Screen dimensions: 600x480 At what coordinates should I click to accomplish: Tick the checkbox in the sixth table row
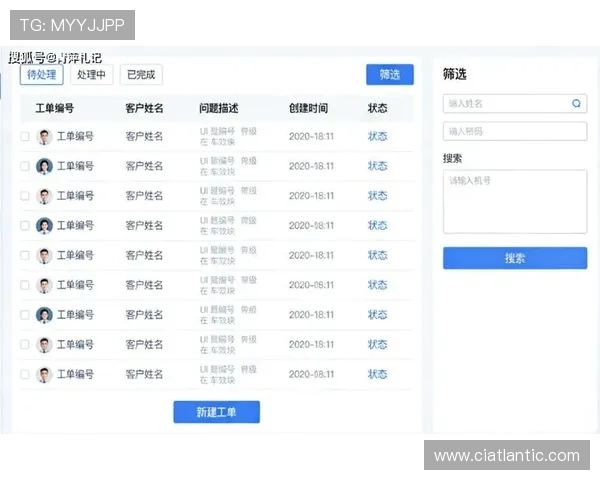[25, 285]
